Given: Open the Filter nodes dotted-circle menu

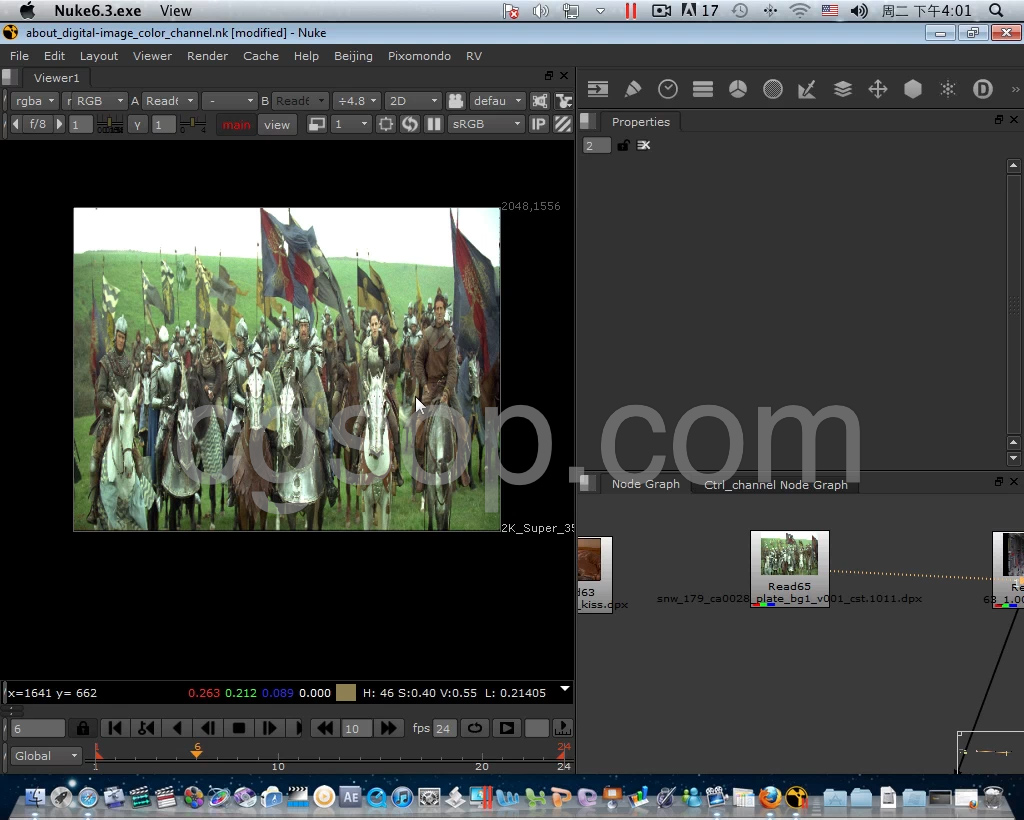Looking at the screenshot, I should click(773, 89).
